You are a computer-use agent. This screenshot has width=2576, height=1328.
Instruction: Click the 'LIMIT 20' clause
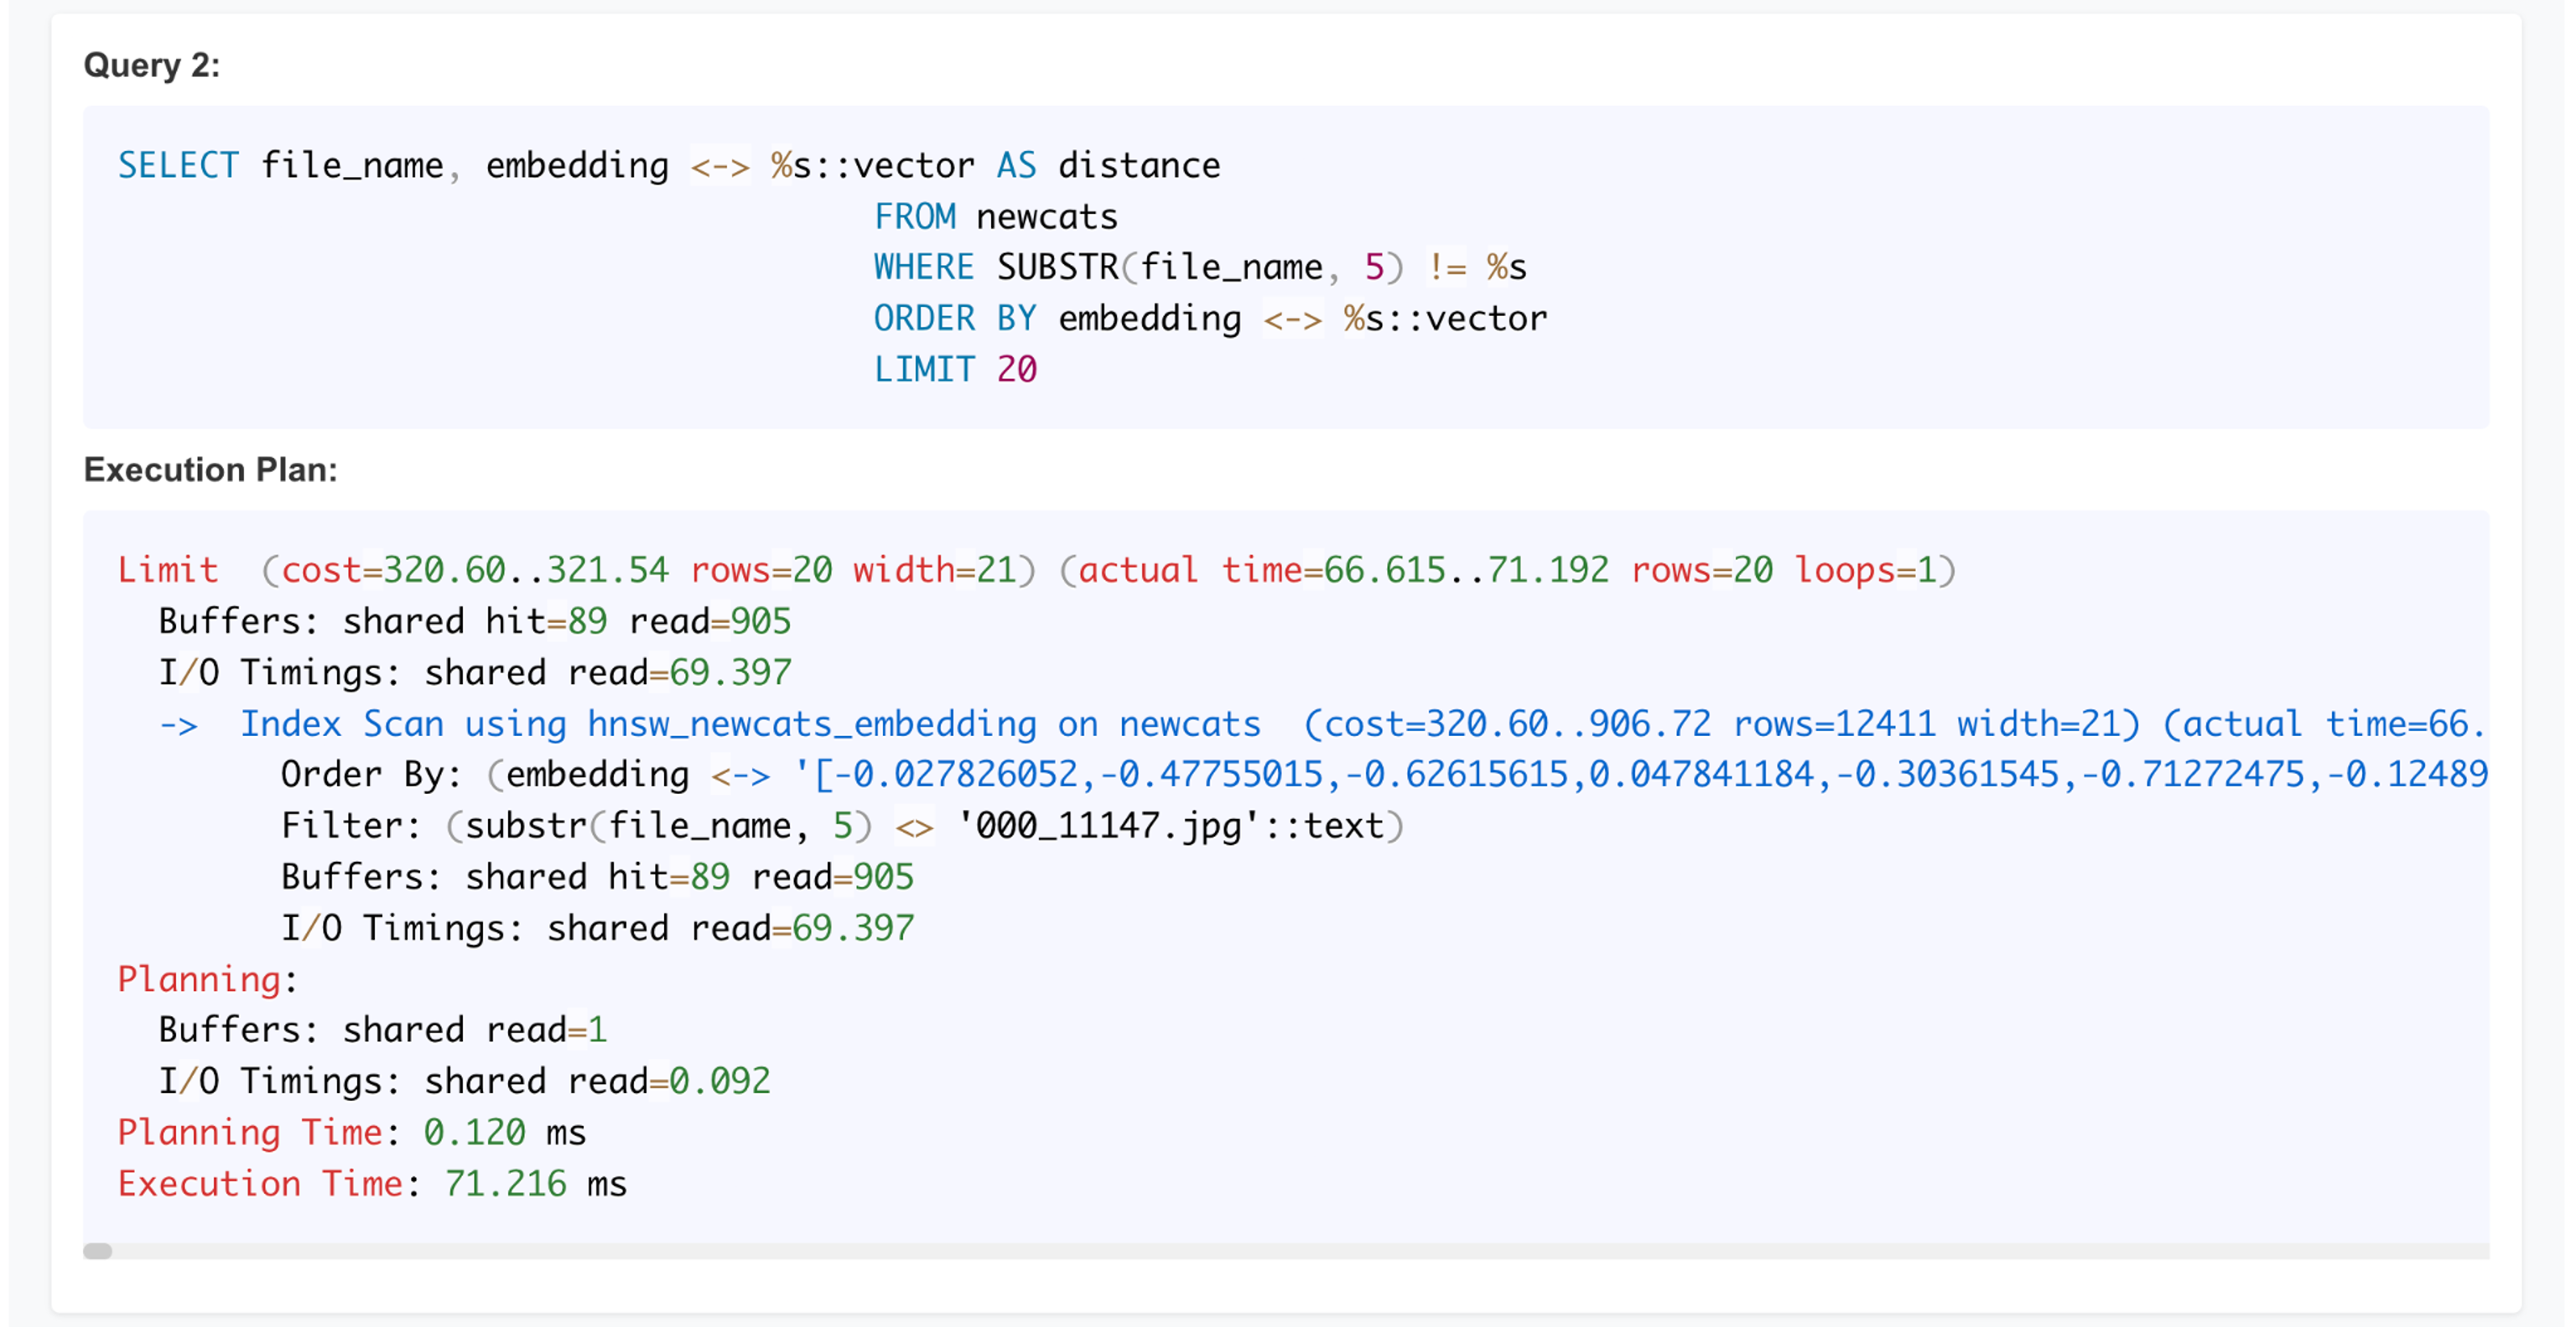pyautogui.click(x=956, y=370)
